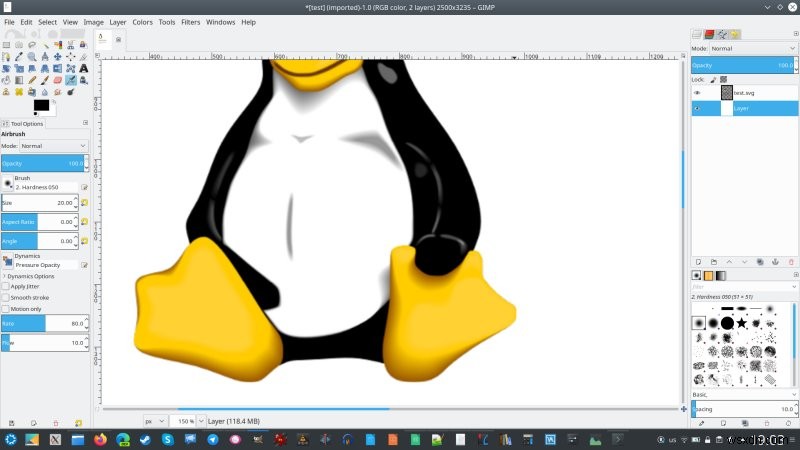This screenshot has width=800, height=450.
Task: Activate the Rectangle Select tool
Action: pyautogui.click(x=6, y=44)
